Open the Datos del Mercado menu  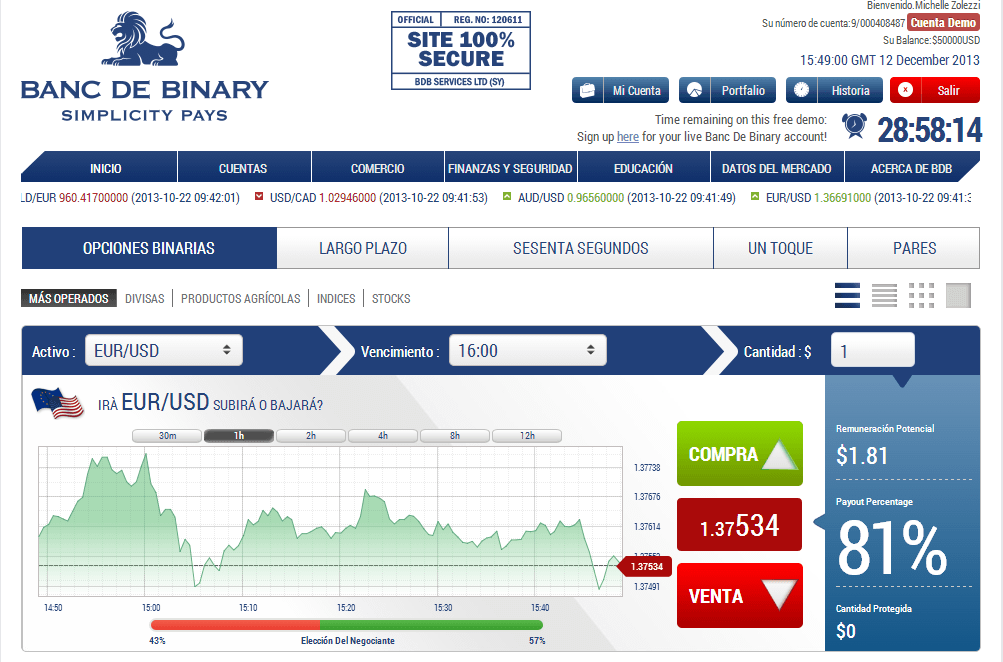777,168
